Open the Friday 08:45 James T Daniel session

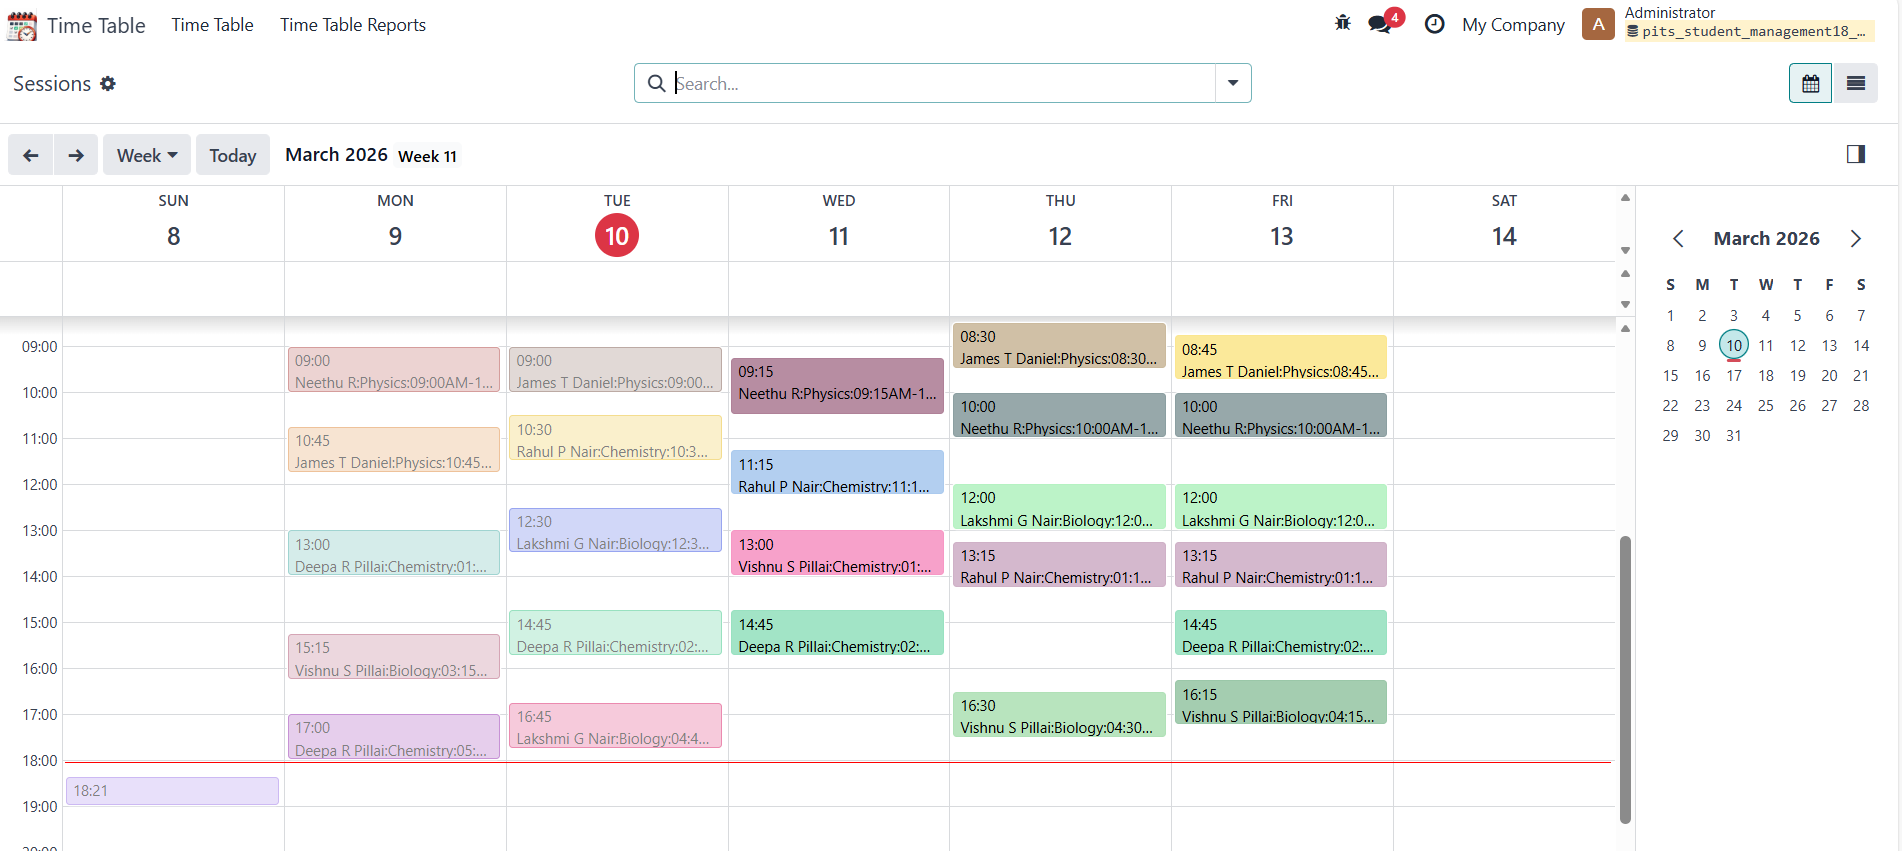point(1281,358)
